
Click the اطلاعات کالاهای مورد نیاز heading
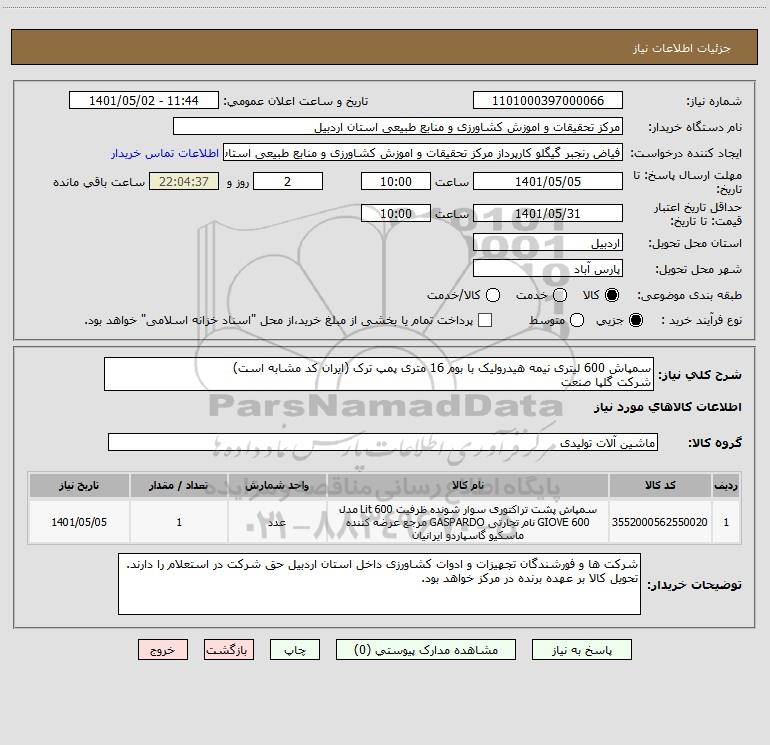point(667,407)
